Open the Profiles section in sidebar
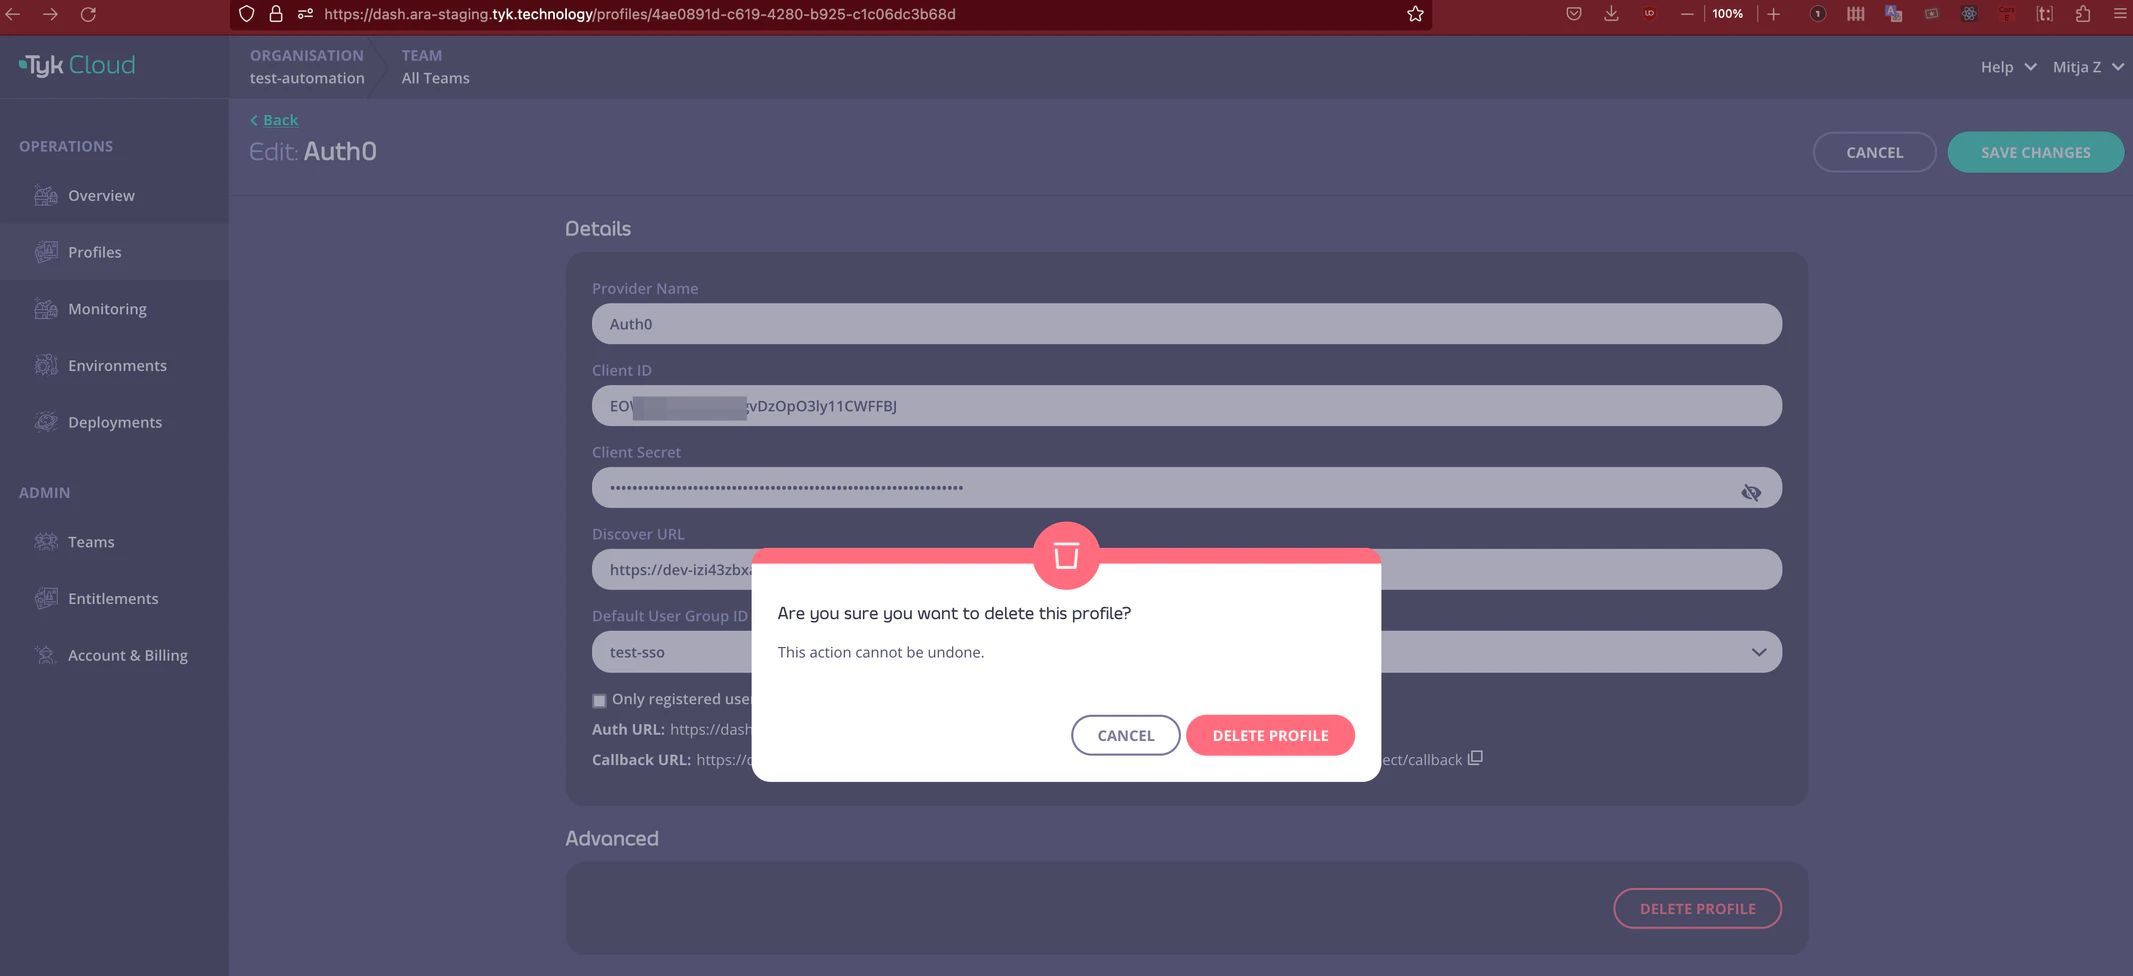2133x976 pixels. pos(95,252)
